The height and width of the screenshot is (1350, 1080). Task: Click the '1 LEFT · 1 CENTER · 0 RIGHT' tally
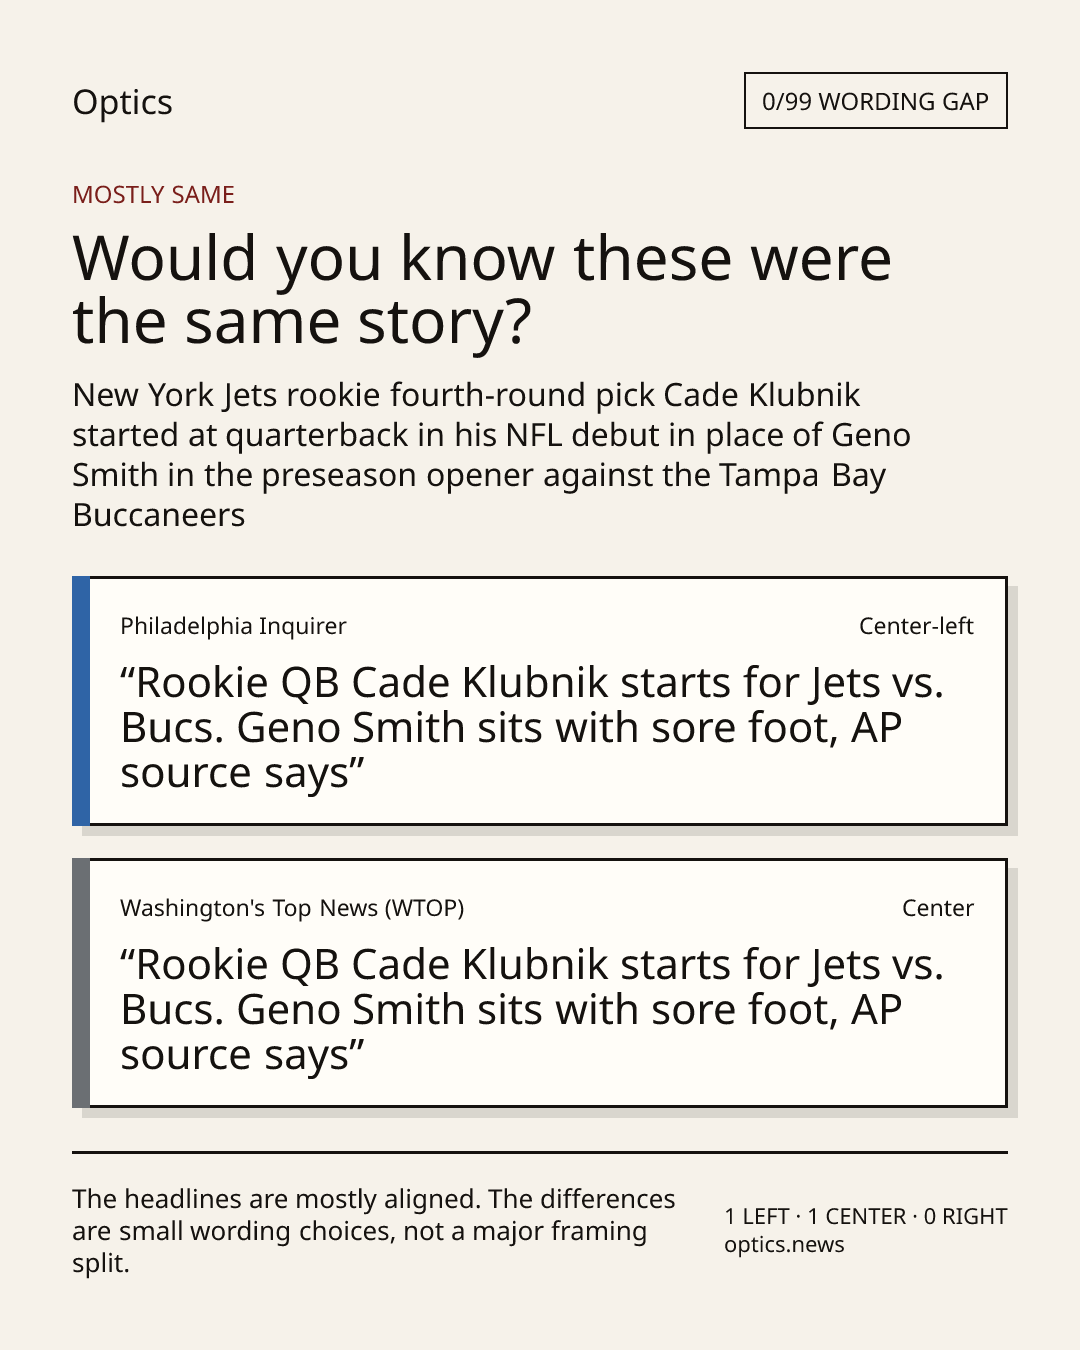coord(865,1217)
